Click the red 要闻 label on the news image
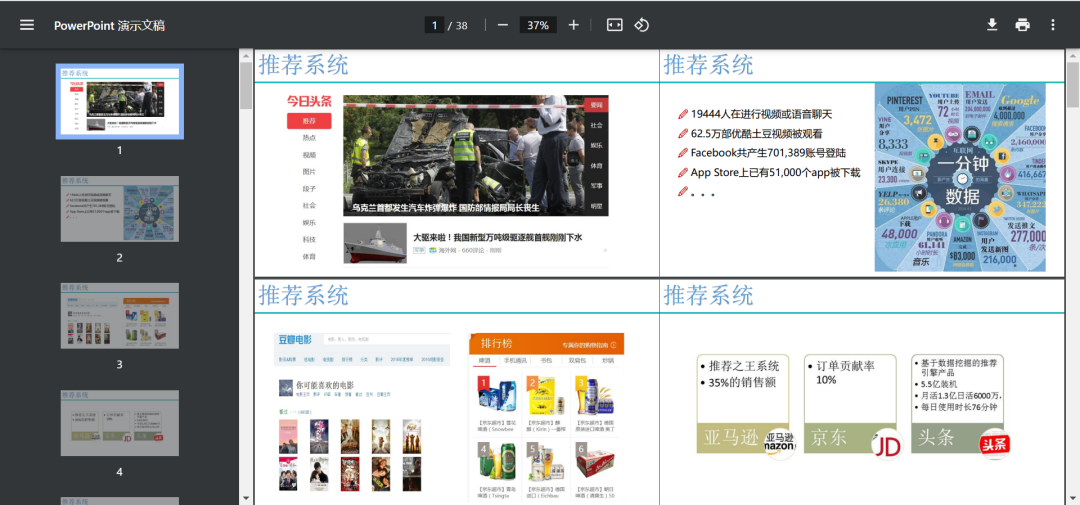Screen dimensions: 1080x505 point(596,105)
